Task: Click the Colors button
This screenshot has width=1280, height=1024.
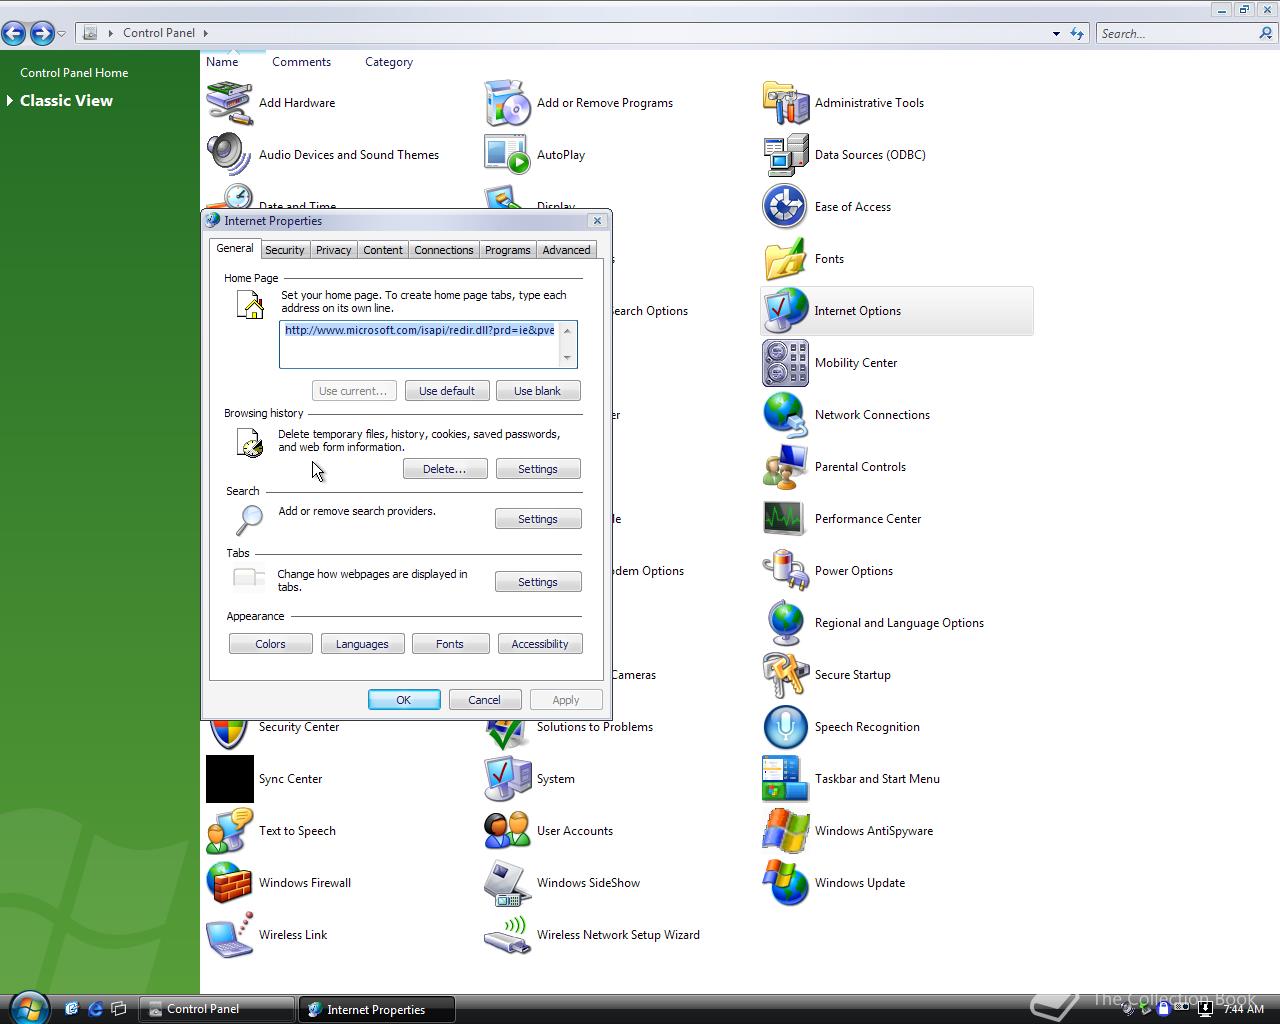Action: click(x=270, y=644)
